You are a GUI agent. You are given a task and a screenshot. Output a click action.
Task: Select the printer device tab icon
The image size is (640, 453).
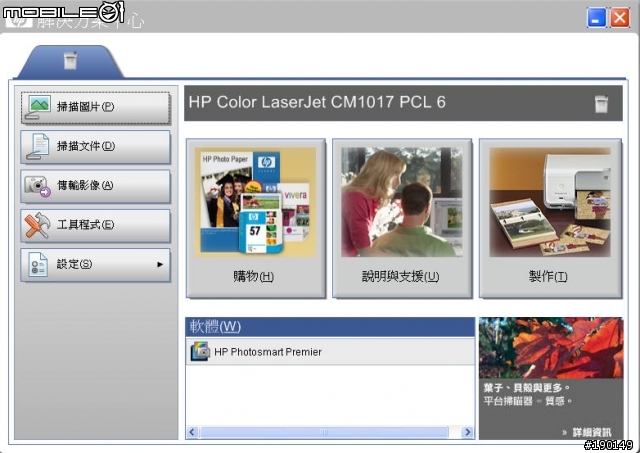tap(71, 60)
